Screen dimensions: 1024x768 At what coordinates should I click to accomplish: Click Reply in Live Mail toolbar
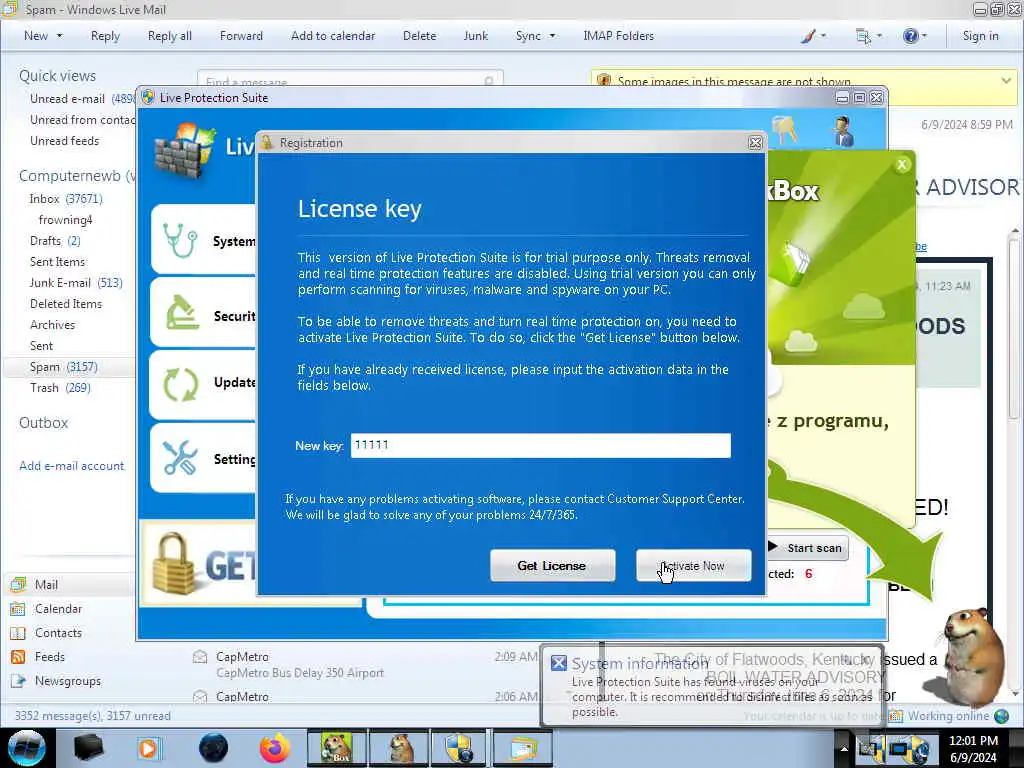(x=105, y=36)
